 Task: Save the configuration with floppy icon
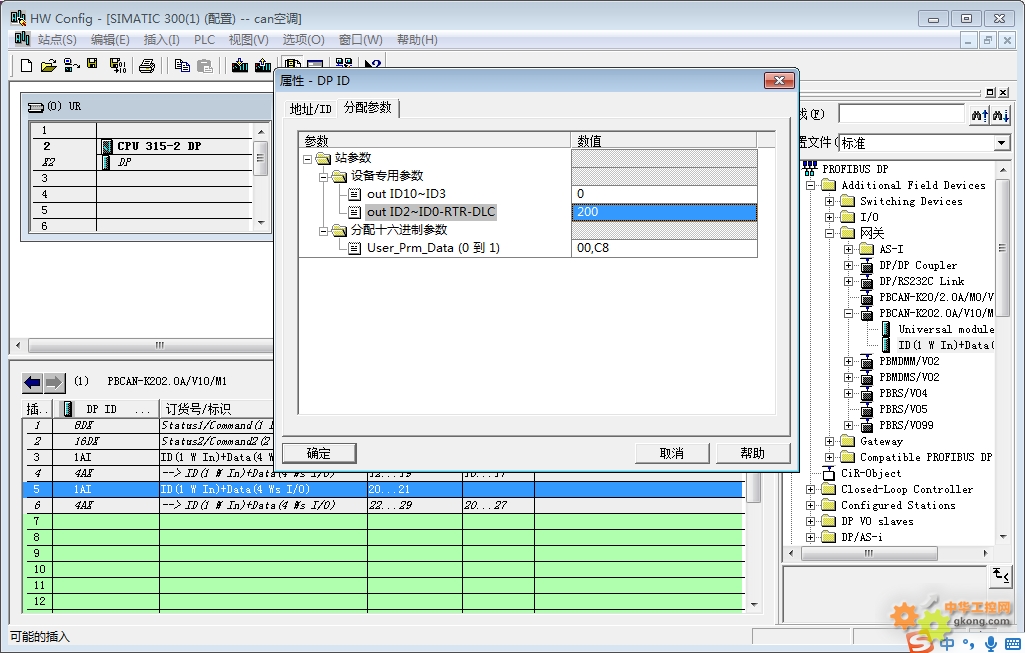[x=92, y=64]
